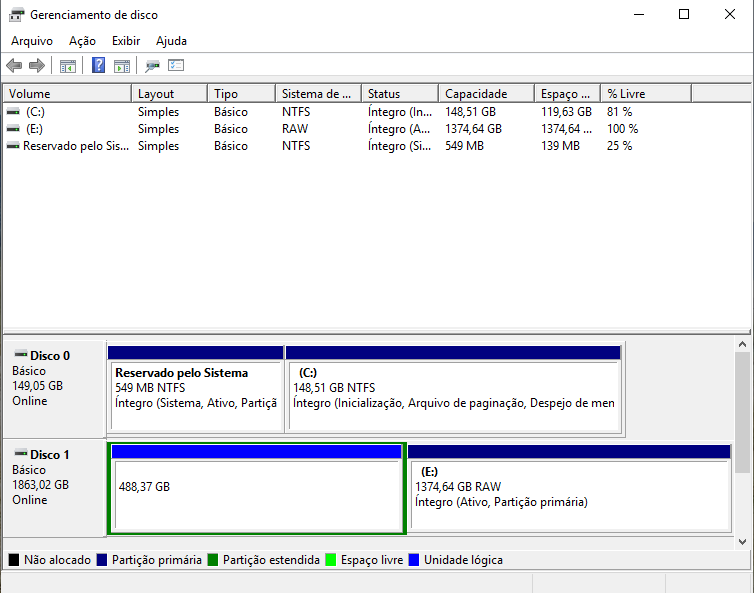The width and height of the screenshot is (754, 593).
Task: Open the Exibir menu
Action: (126, 41)
